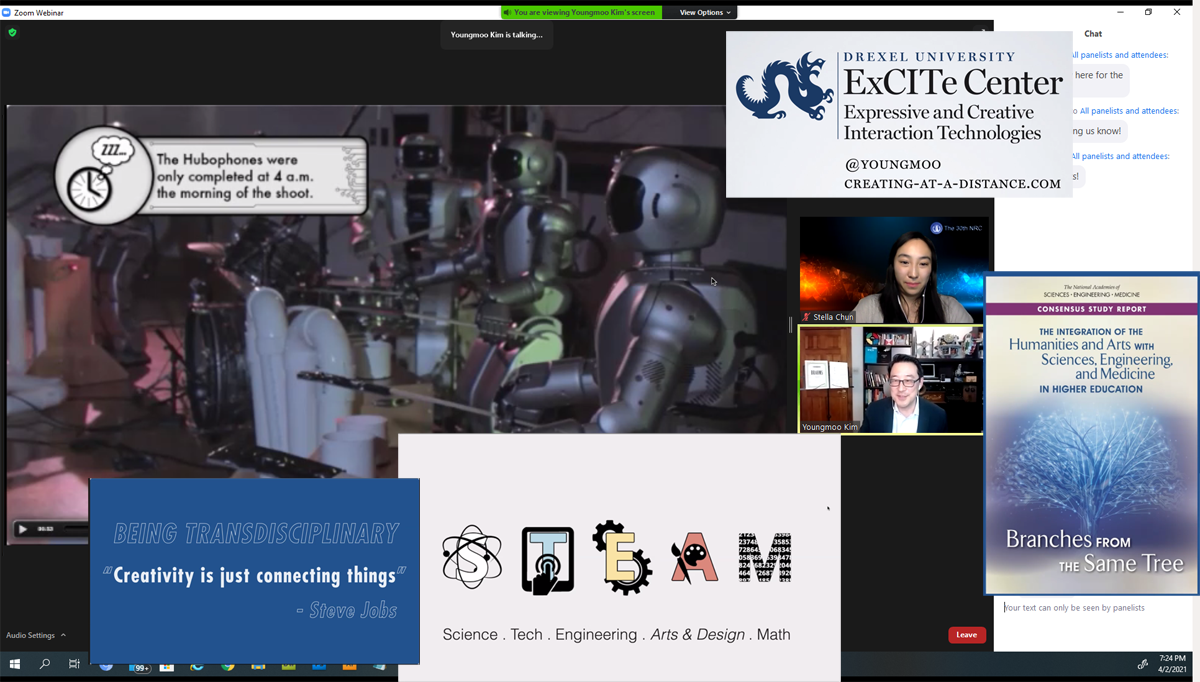Restore down the Zoom Webinar window
Screen dimensions: 1200x682
[1148, 12]
